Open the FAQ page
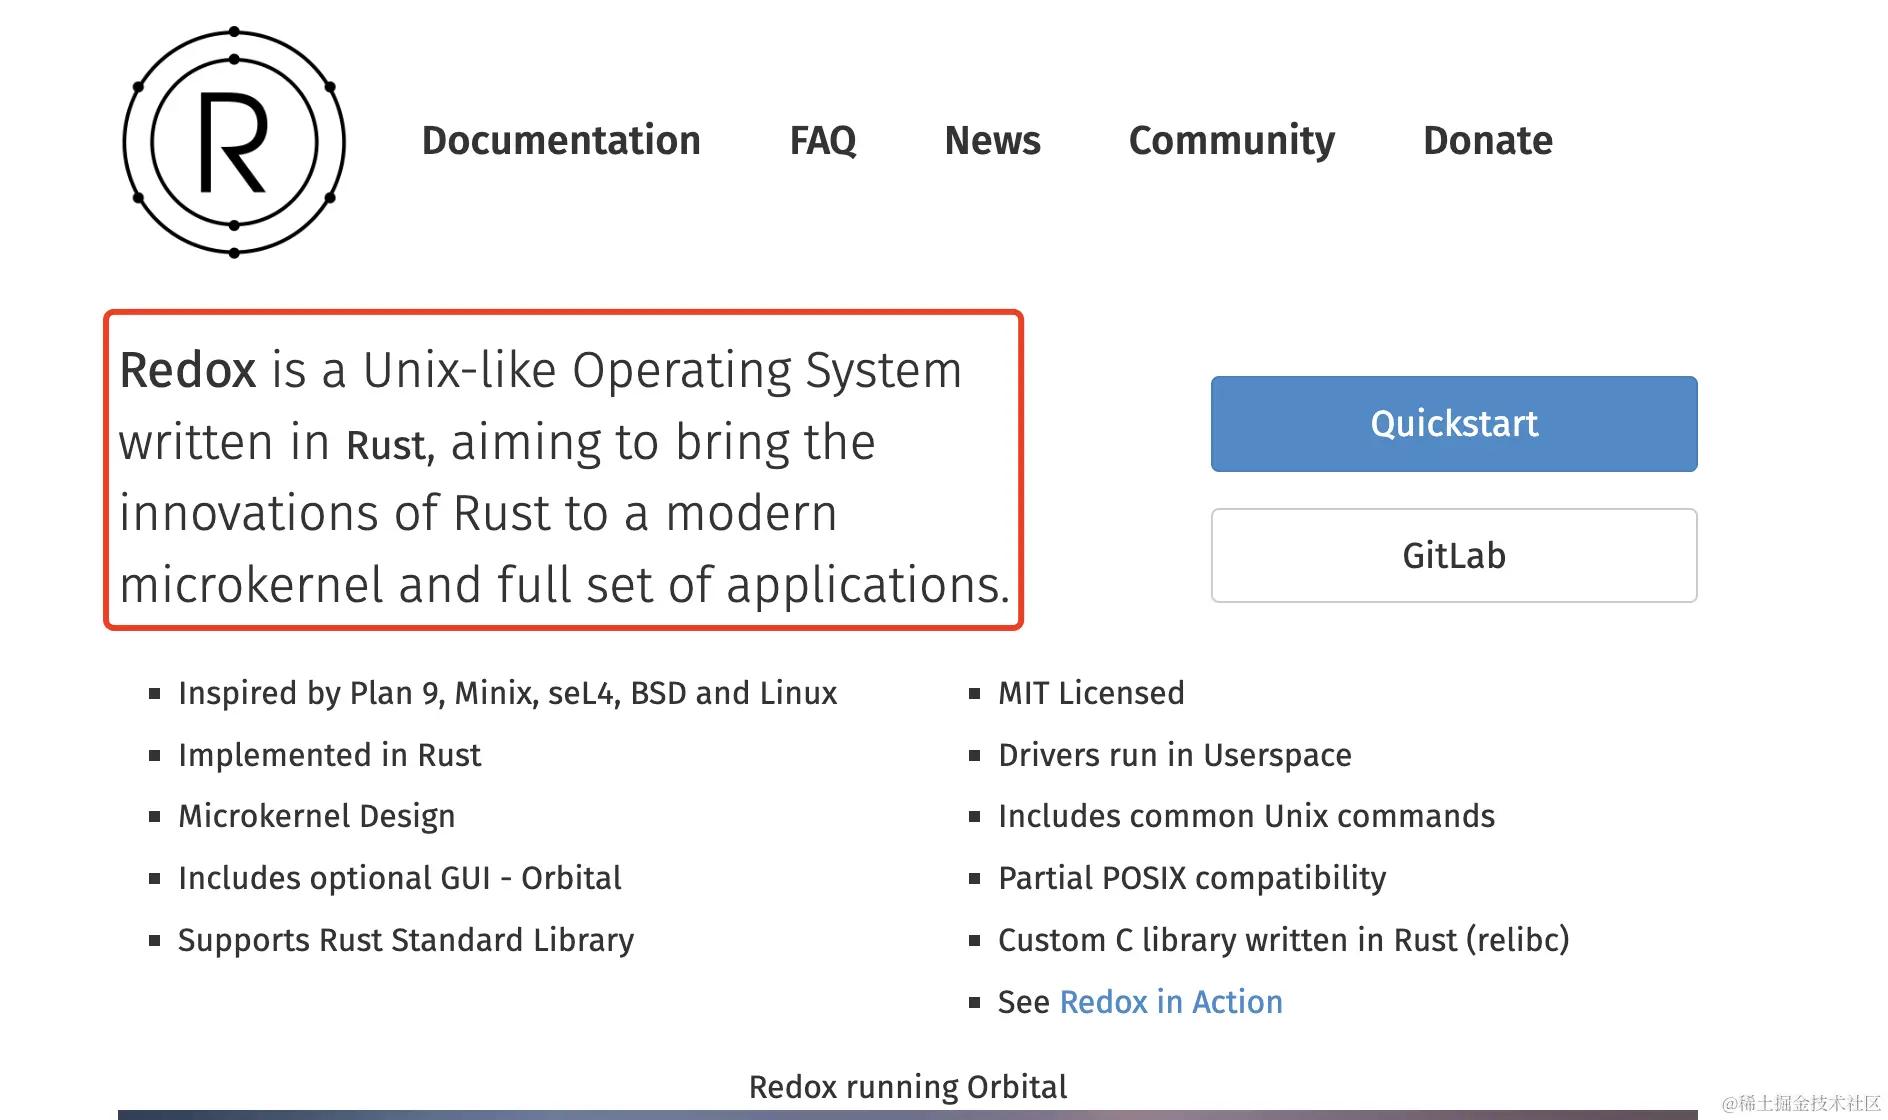The image size is (1888, 1120). click(x=823, y=140)
